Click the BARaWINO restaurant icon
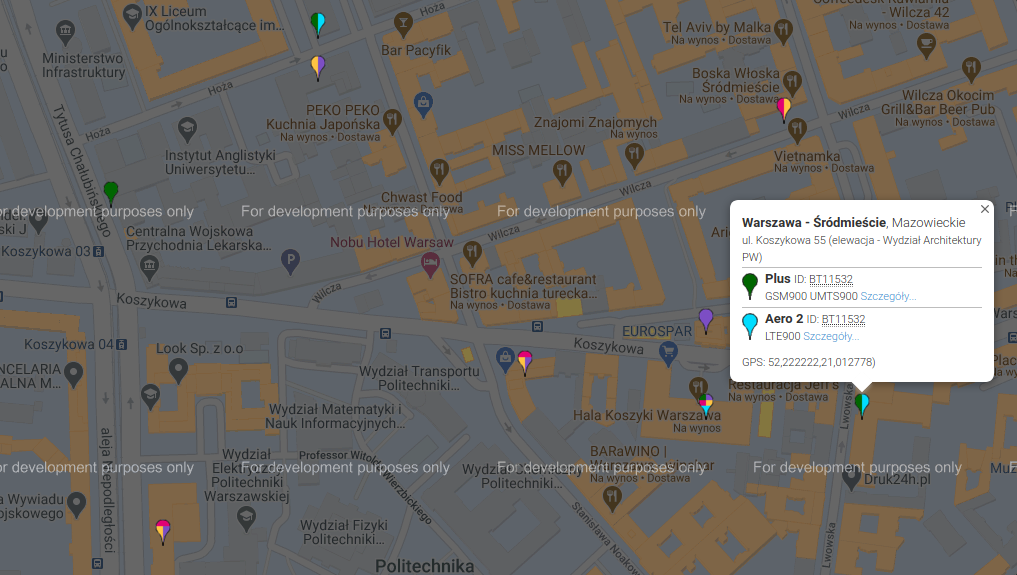Image resolution: width=1017 pixels, height=575 pixels. [x=612, y=499]
